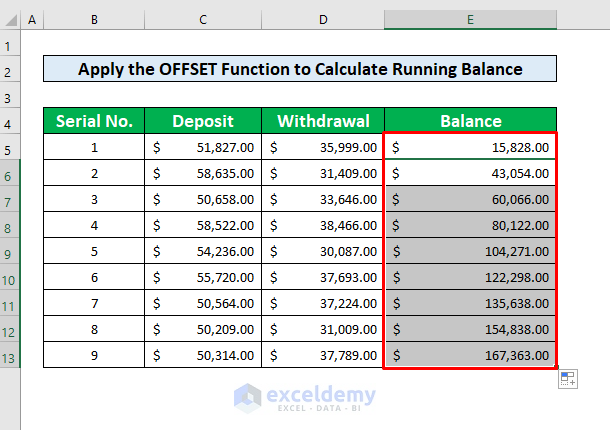Viewport: 610px width, 430px height.
Task: Click the Deposit header cell
Action: pos(203,121)
